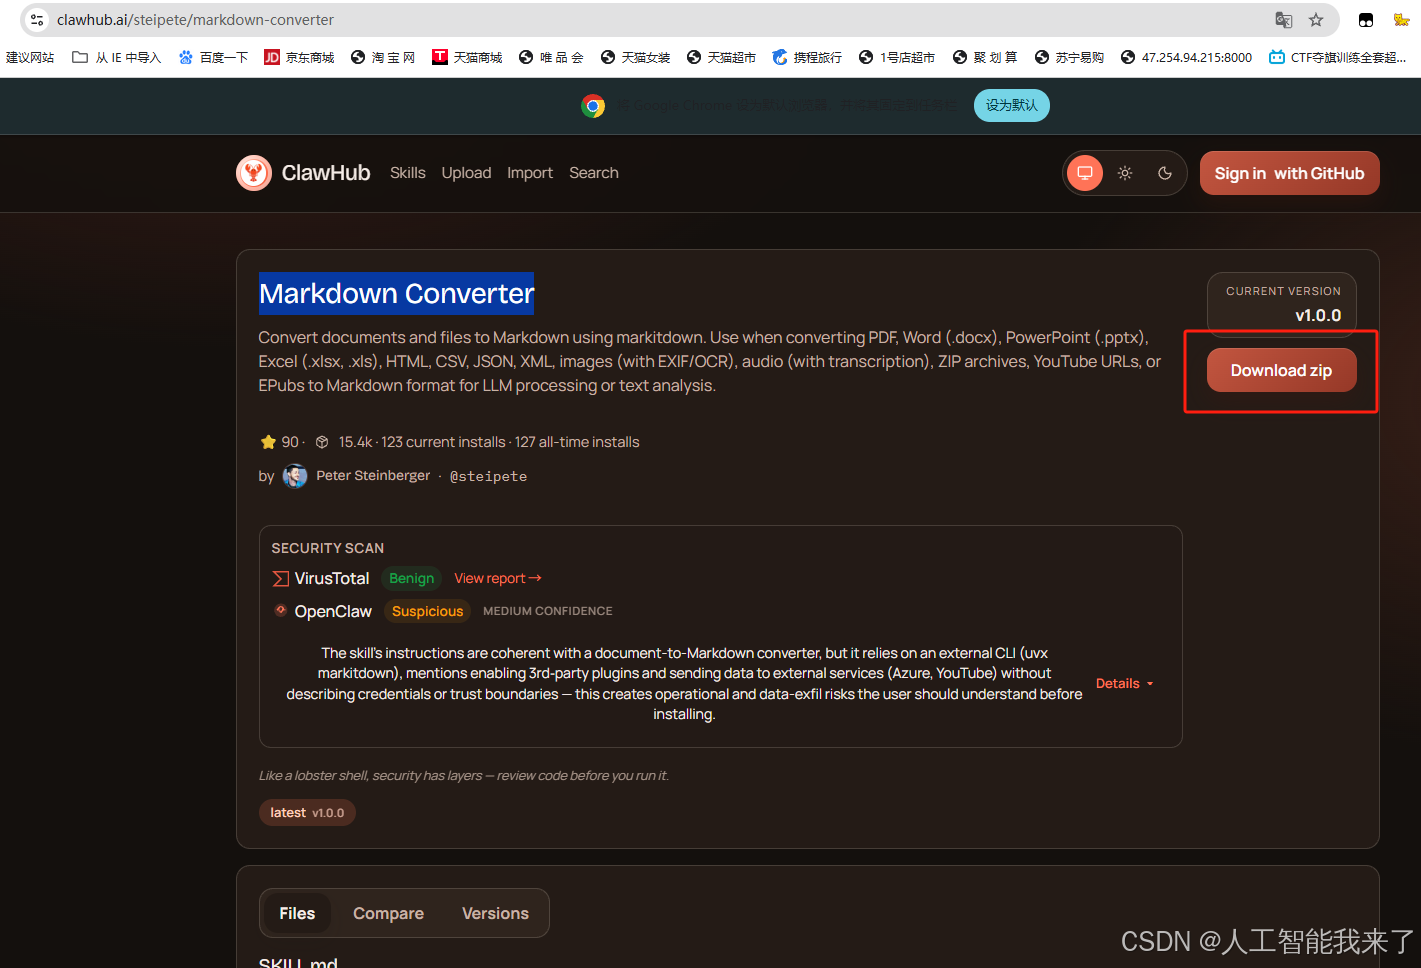Switch to dark theme with moon icon
The height and width of the screenshot is (968, 1421).
(1165, 173)
